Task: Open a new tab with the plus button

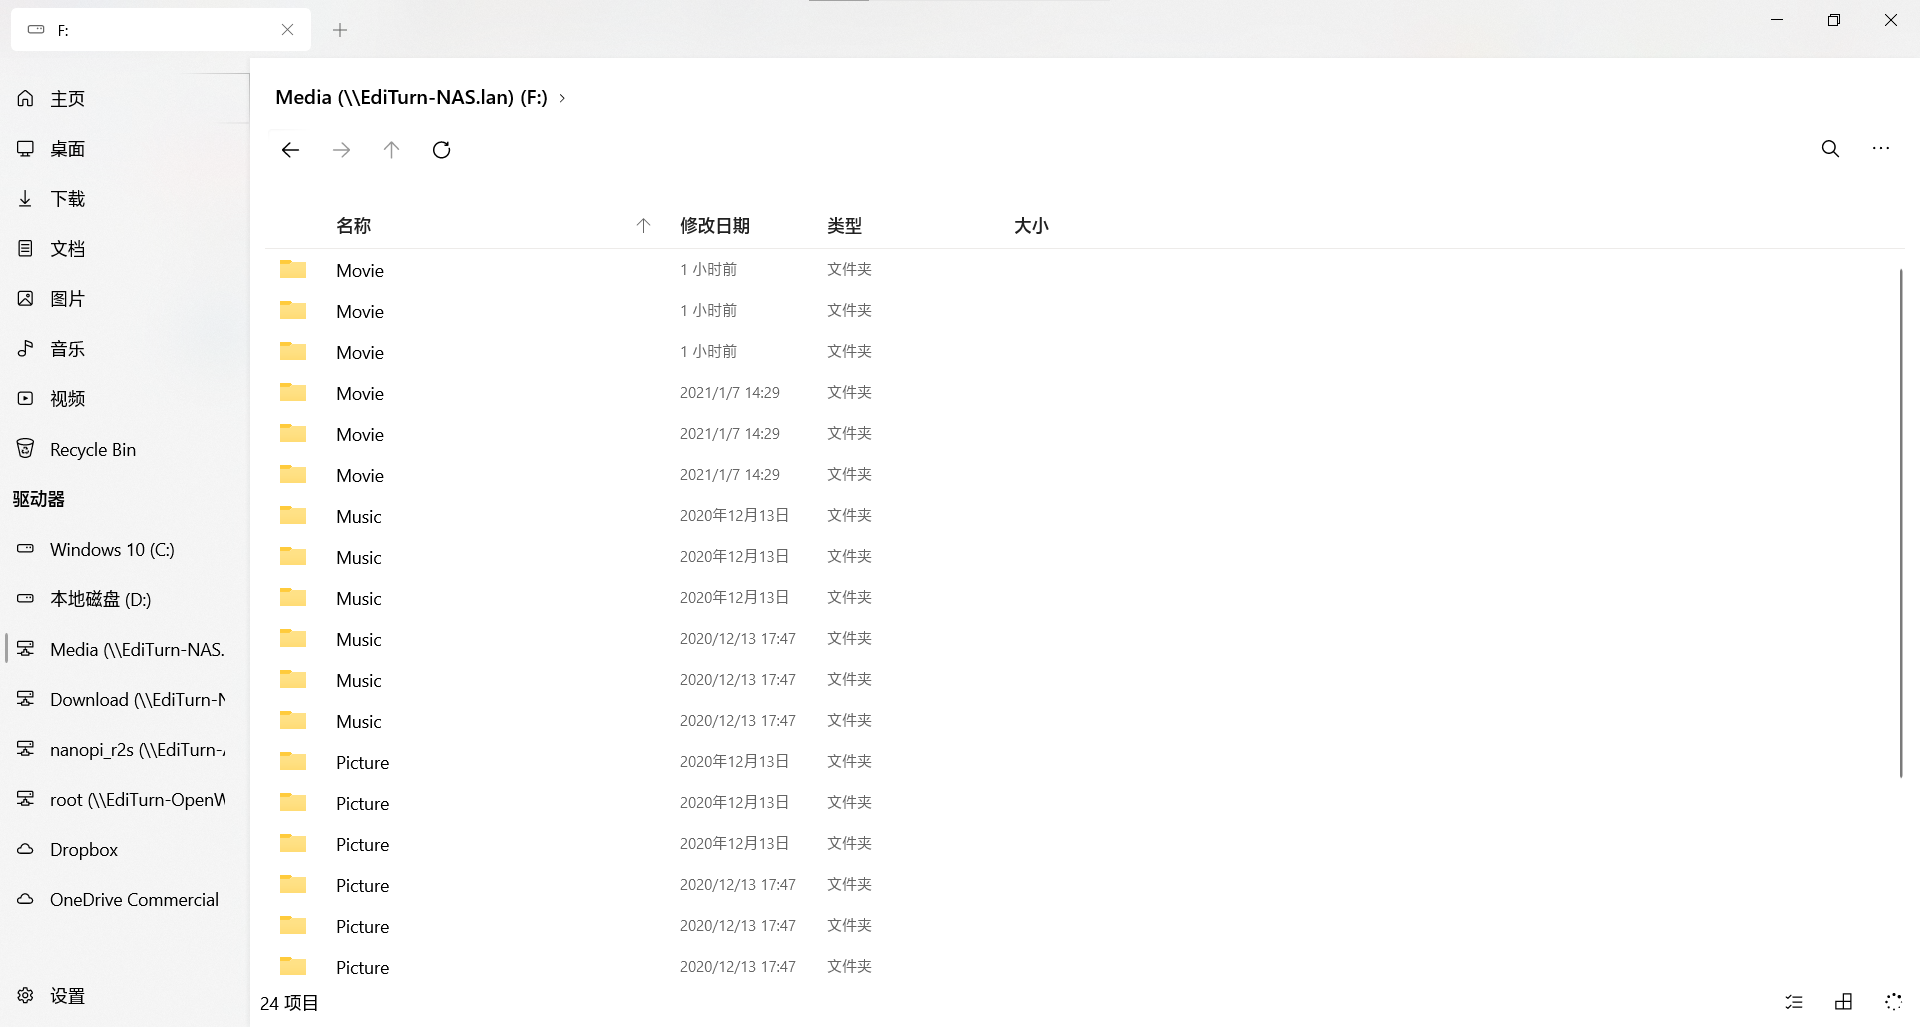Action: point(340,30)
